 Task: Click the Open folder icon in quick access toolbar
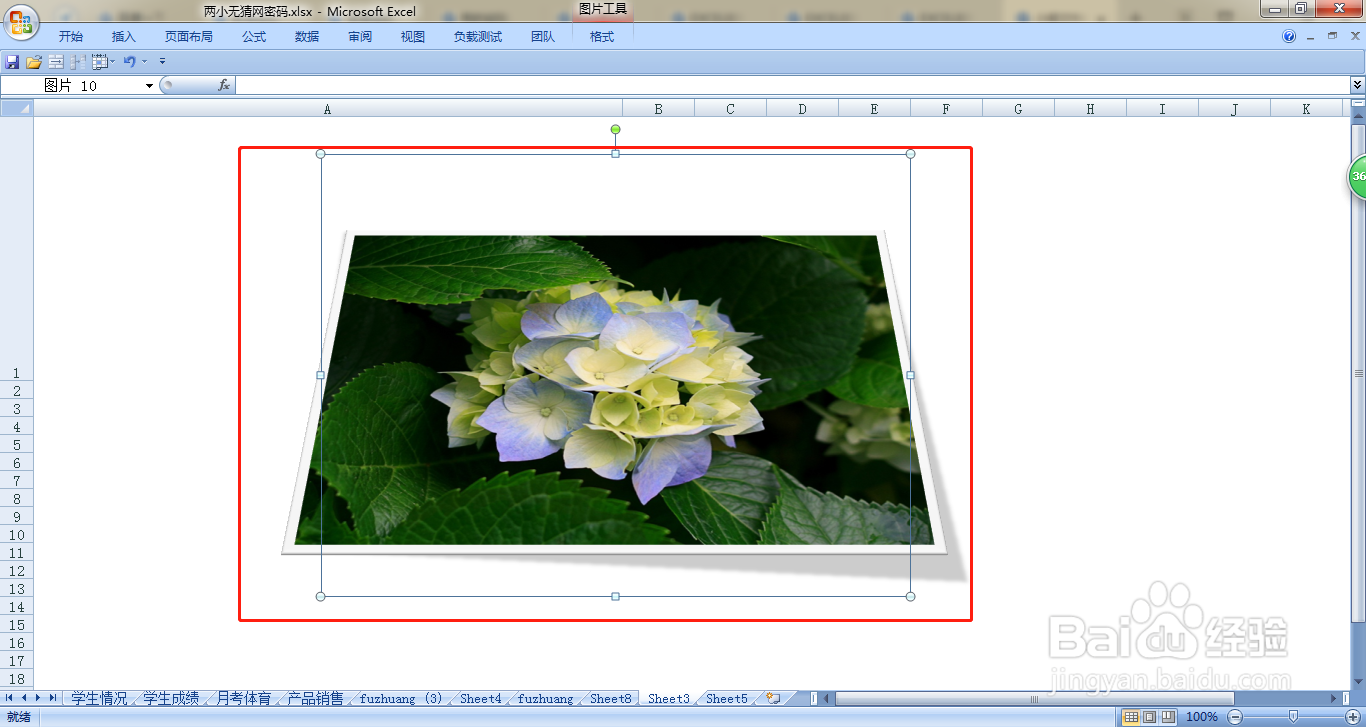(x=34, y=62)
